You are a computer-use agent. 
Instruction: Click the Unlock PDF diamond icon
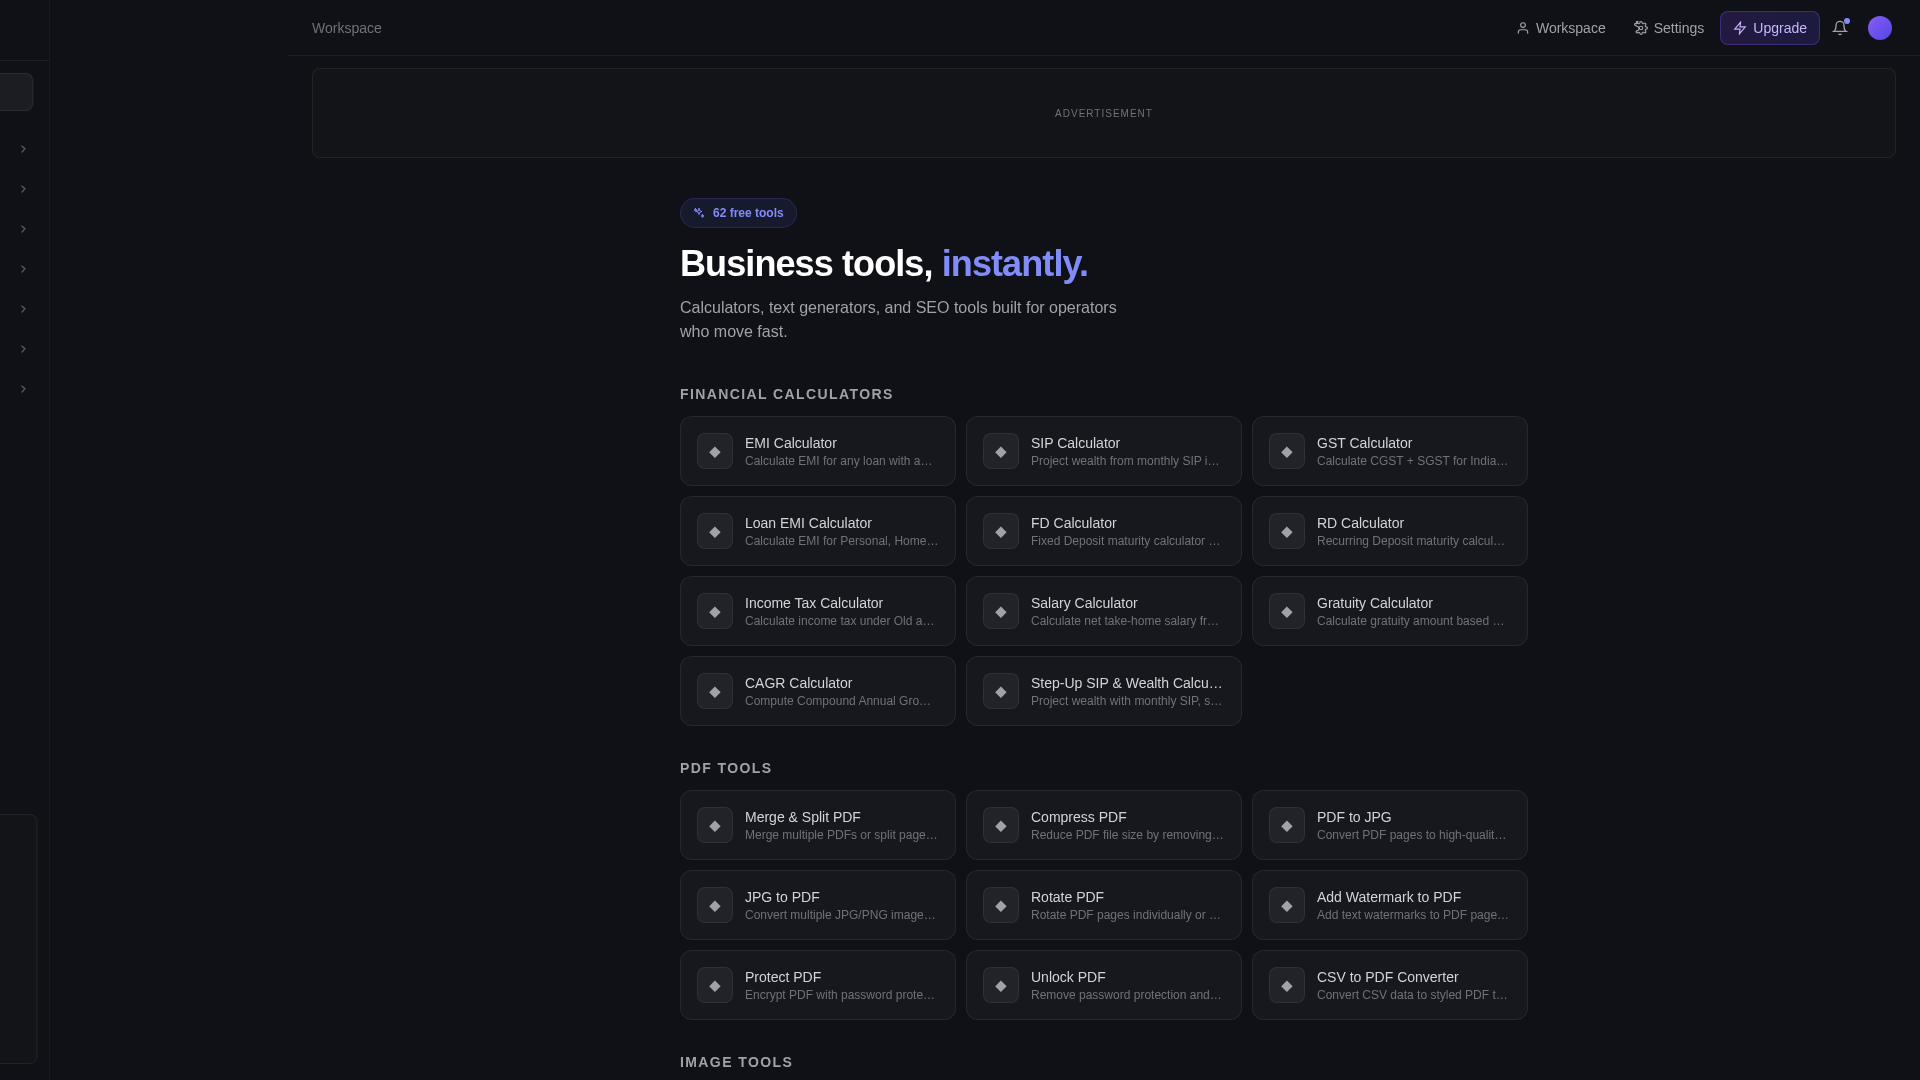tap(1001, 985)
